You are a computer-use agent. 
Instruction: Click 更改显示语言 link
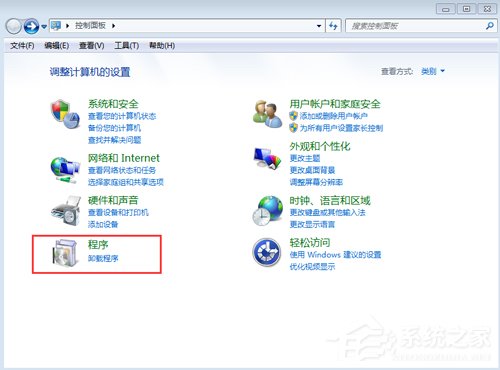pyautogui.click(x=312, y=224)
